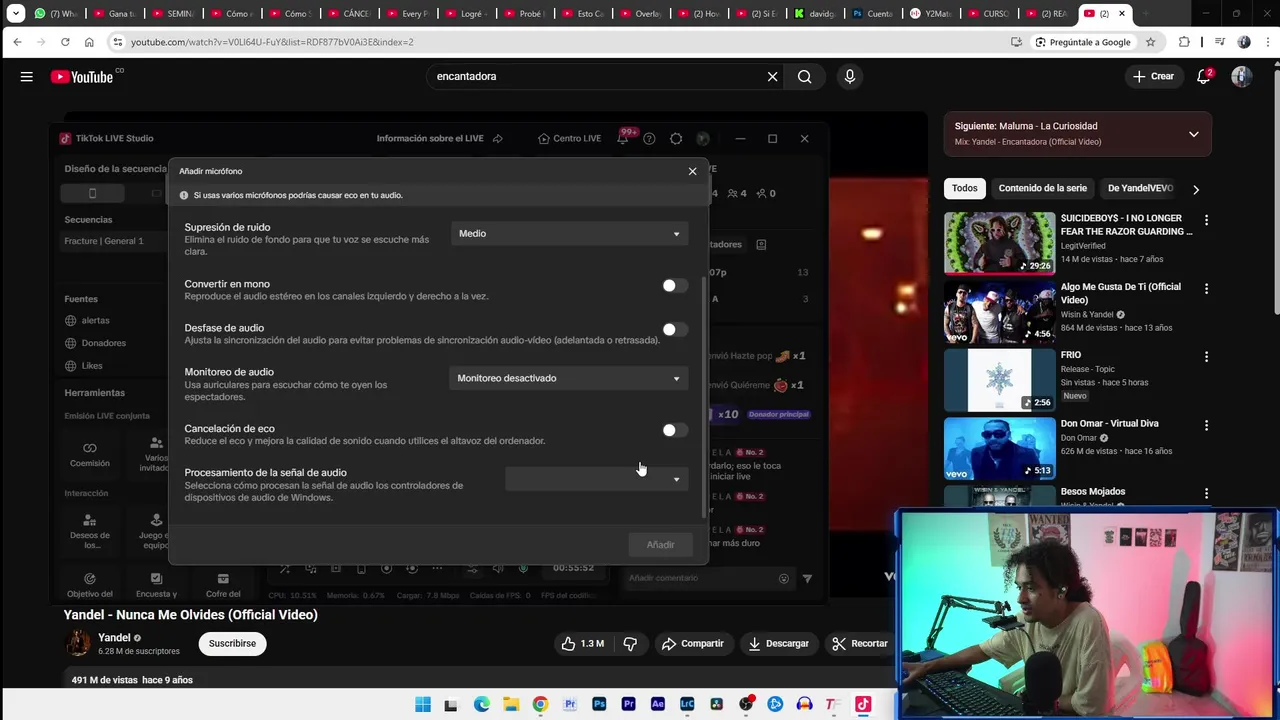
Task: Reload the browser page
Action: point(65,42)
